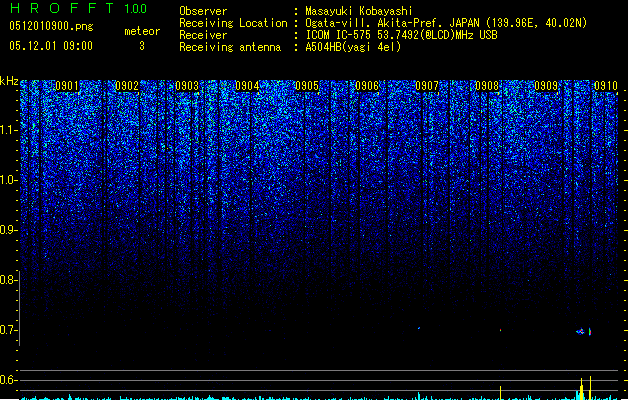This screenshot has width=629, height=400.
Task: Click the 0902 time marker
Action: 127,86
